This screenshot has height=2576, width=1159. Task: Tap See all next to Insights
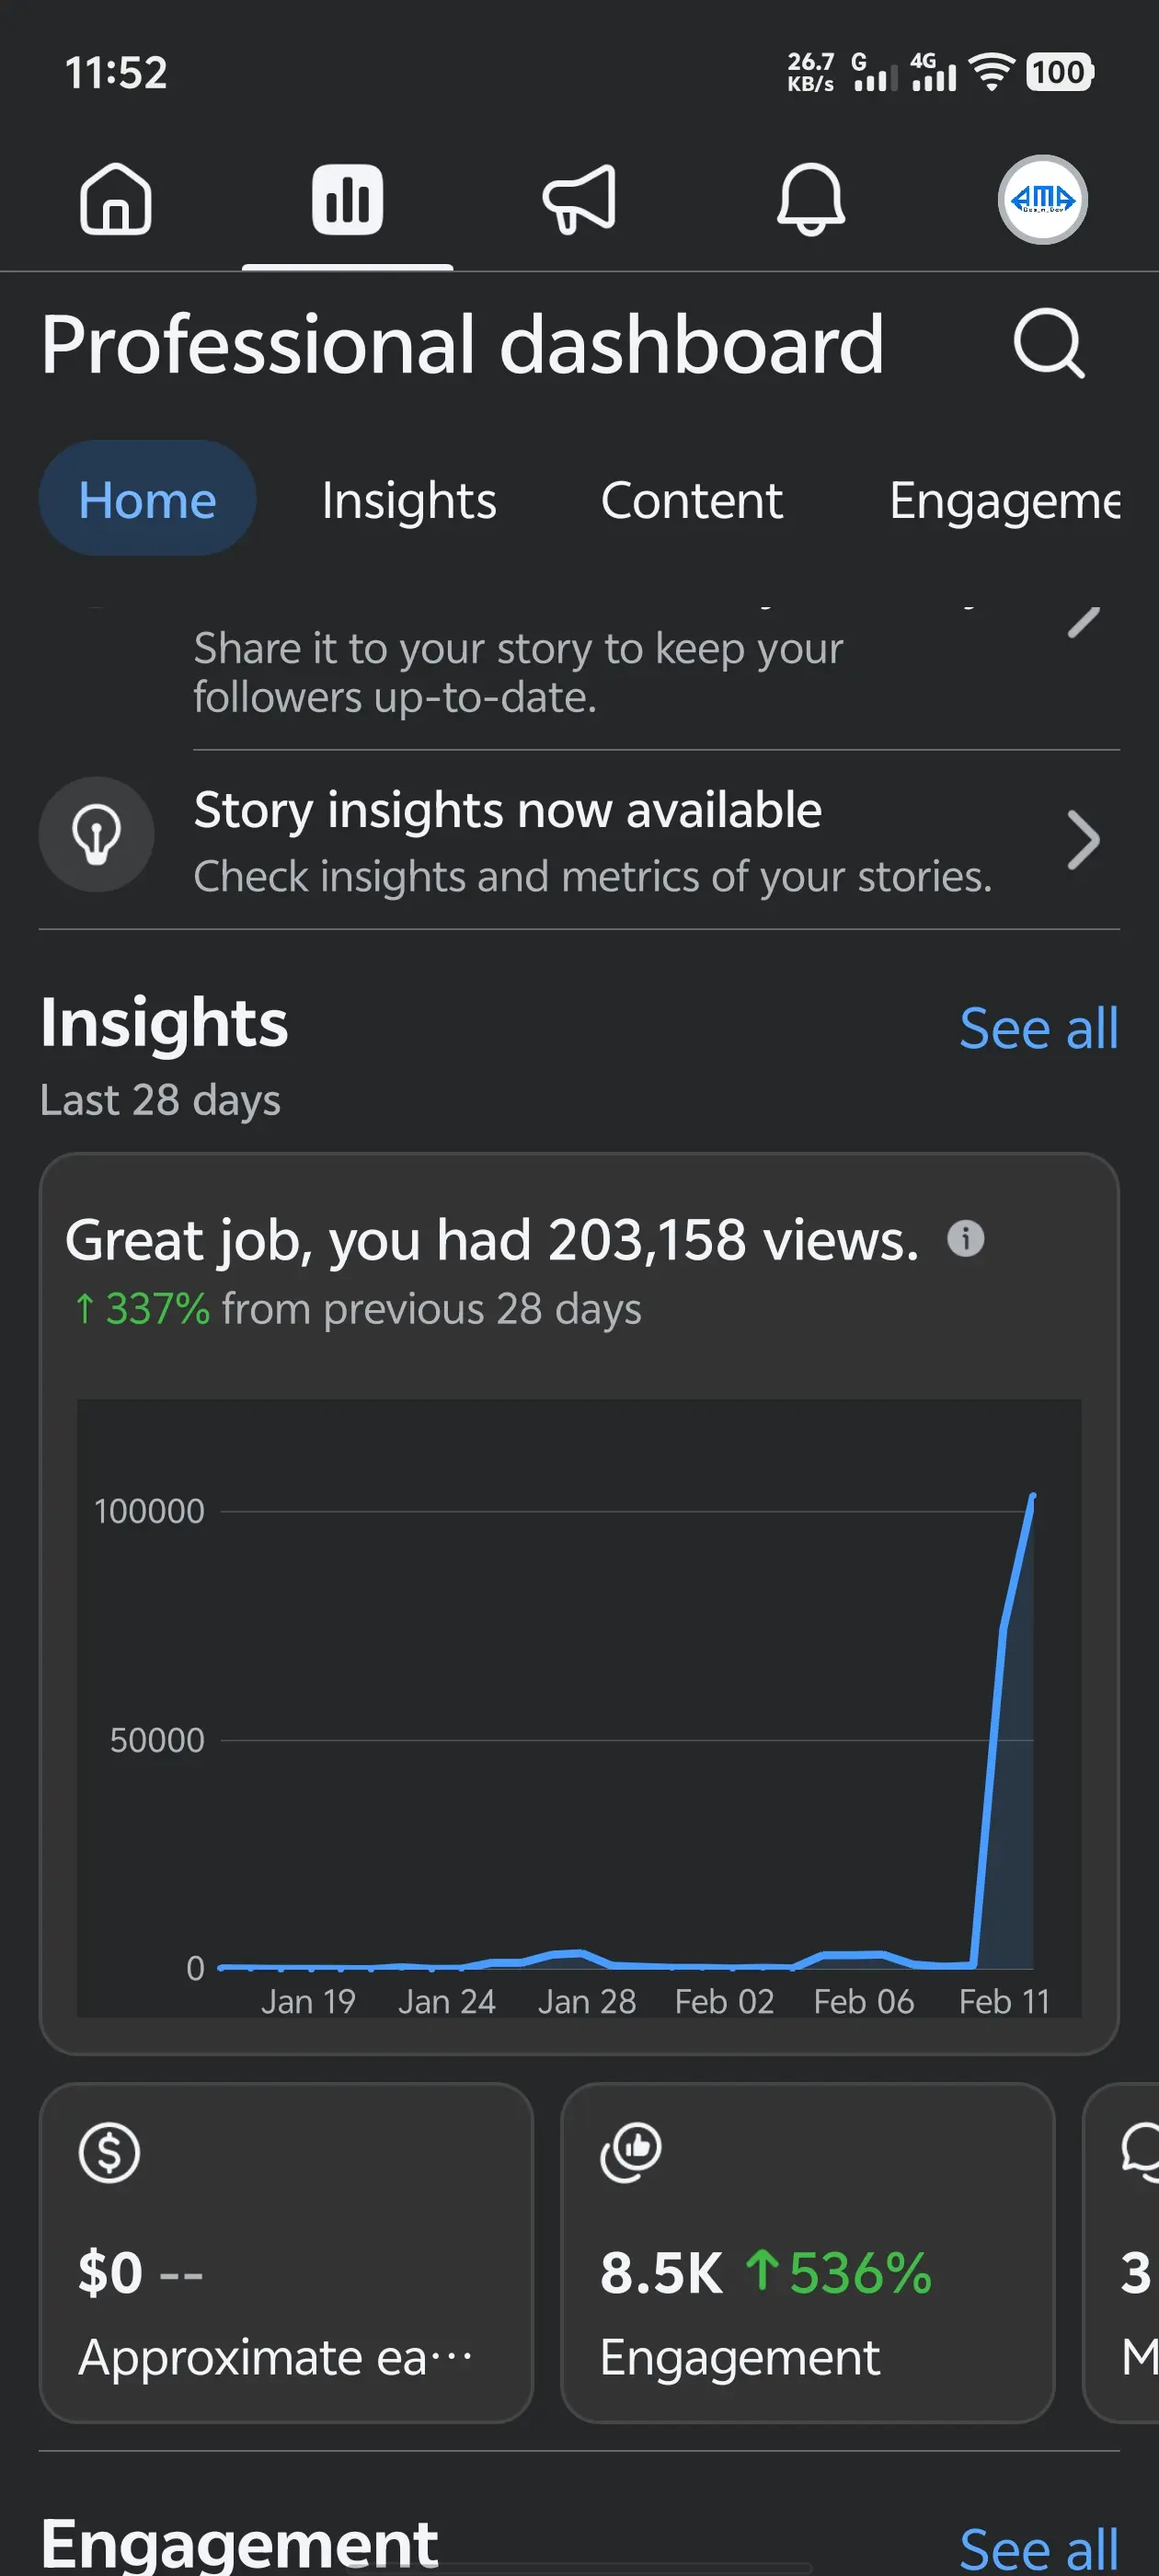(x=1038, y=1029)
